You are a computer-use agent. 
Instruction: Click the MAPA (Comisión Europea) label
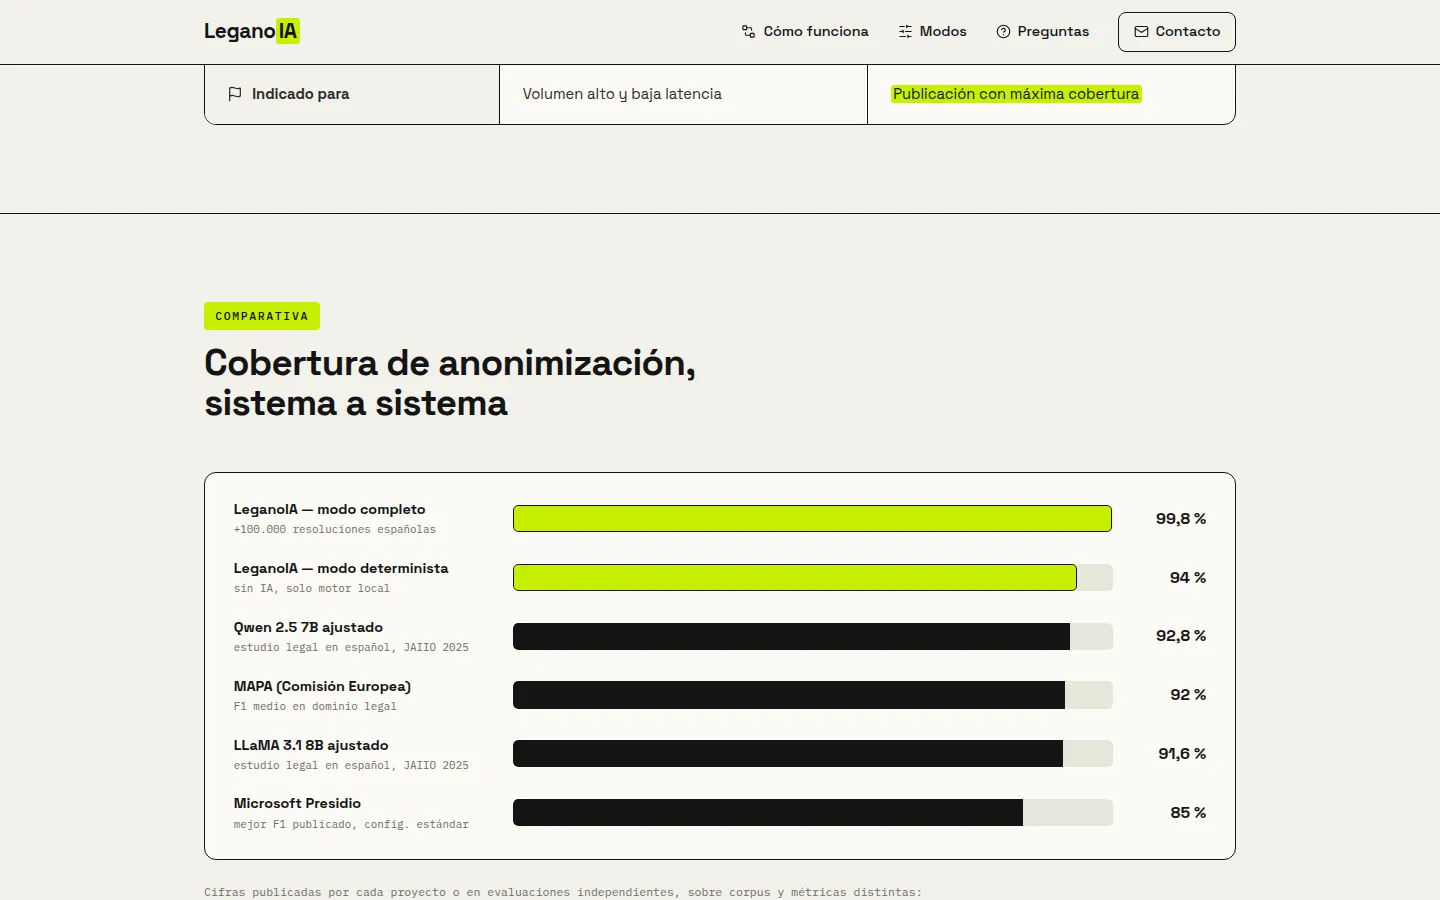[x=322, y=686]
